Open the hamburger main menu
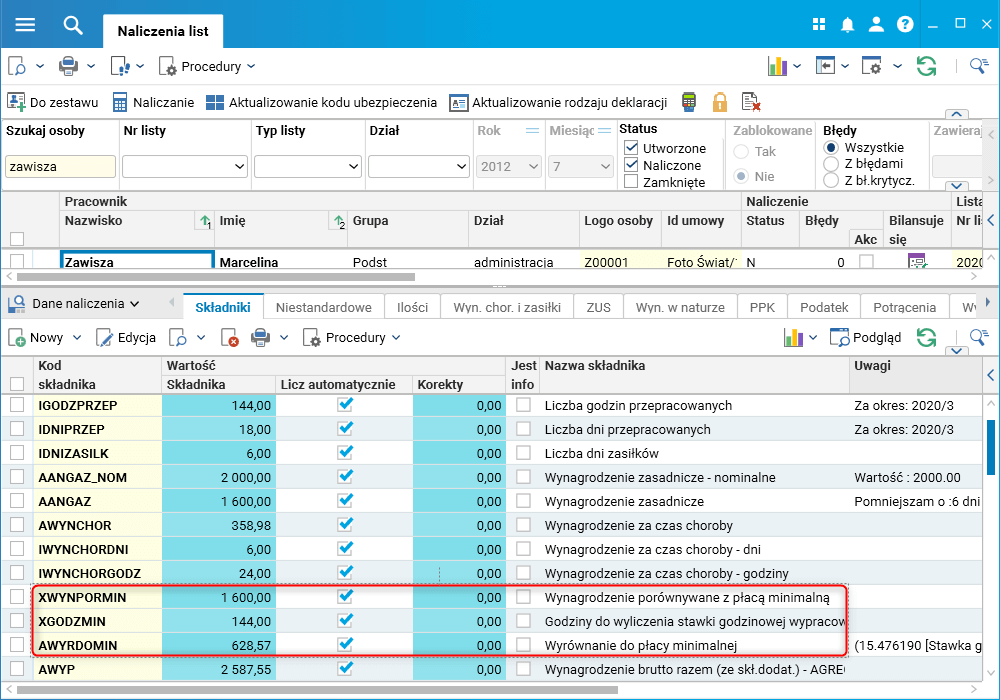The width and height of the screenshot is (1000, 700). click(25, 25)
